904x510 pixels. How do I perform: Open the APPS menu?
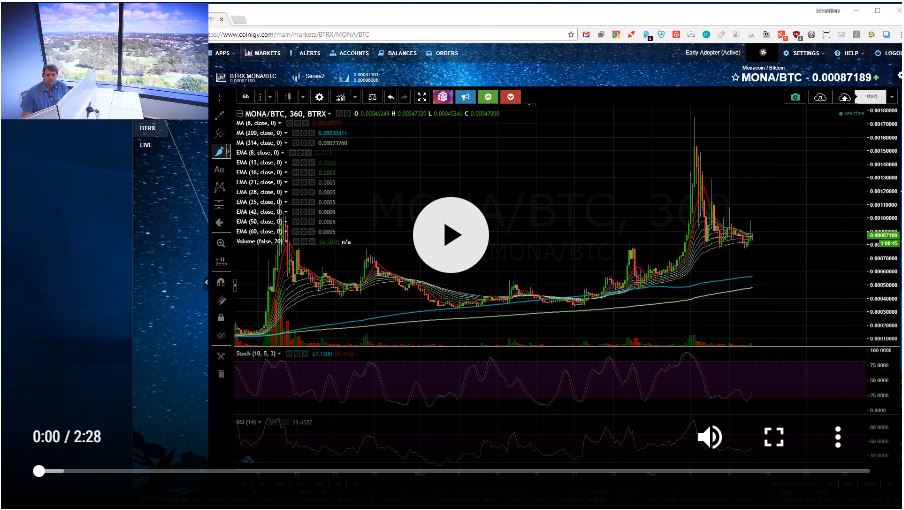223,53
